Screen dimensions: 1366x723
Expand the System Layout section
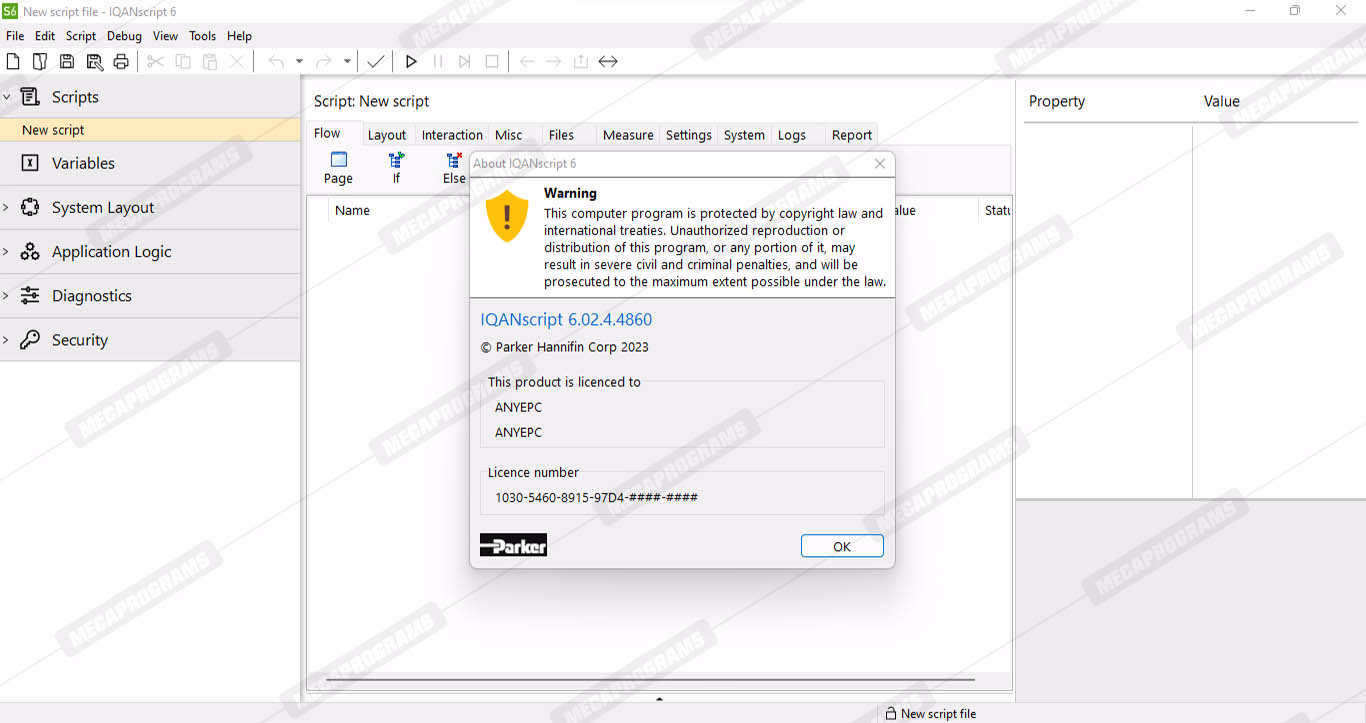click(x=6, y=208)
